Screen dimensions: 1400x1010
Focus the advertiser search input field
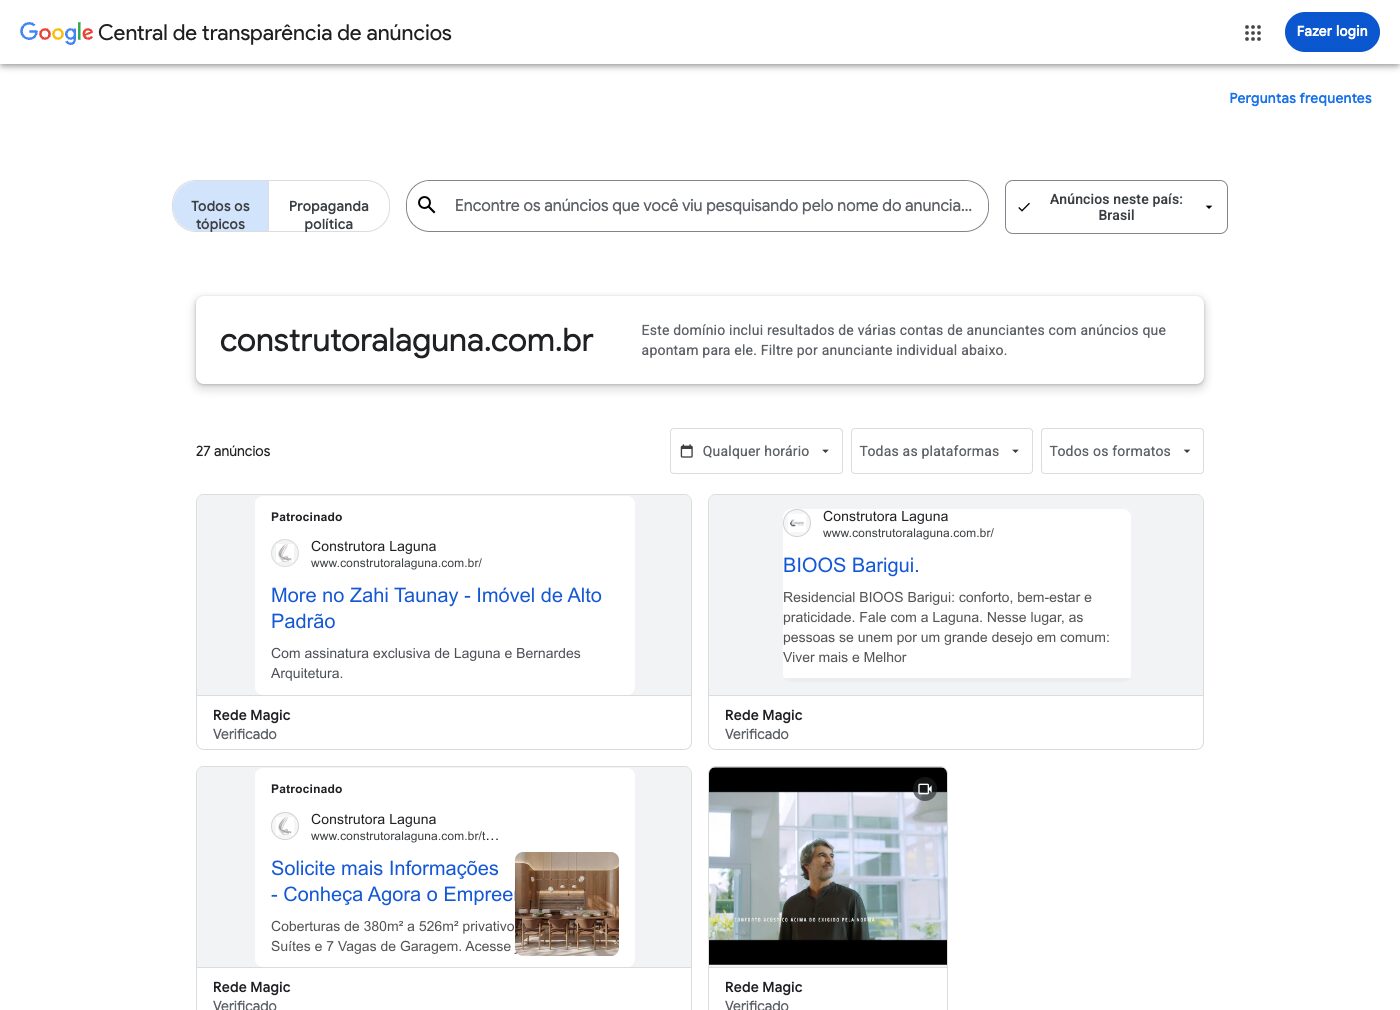tap(714, 205)
